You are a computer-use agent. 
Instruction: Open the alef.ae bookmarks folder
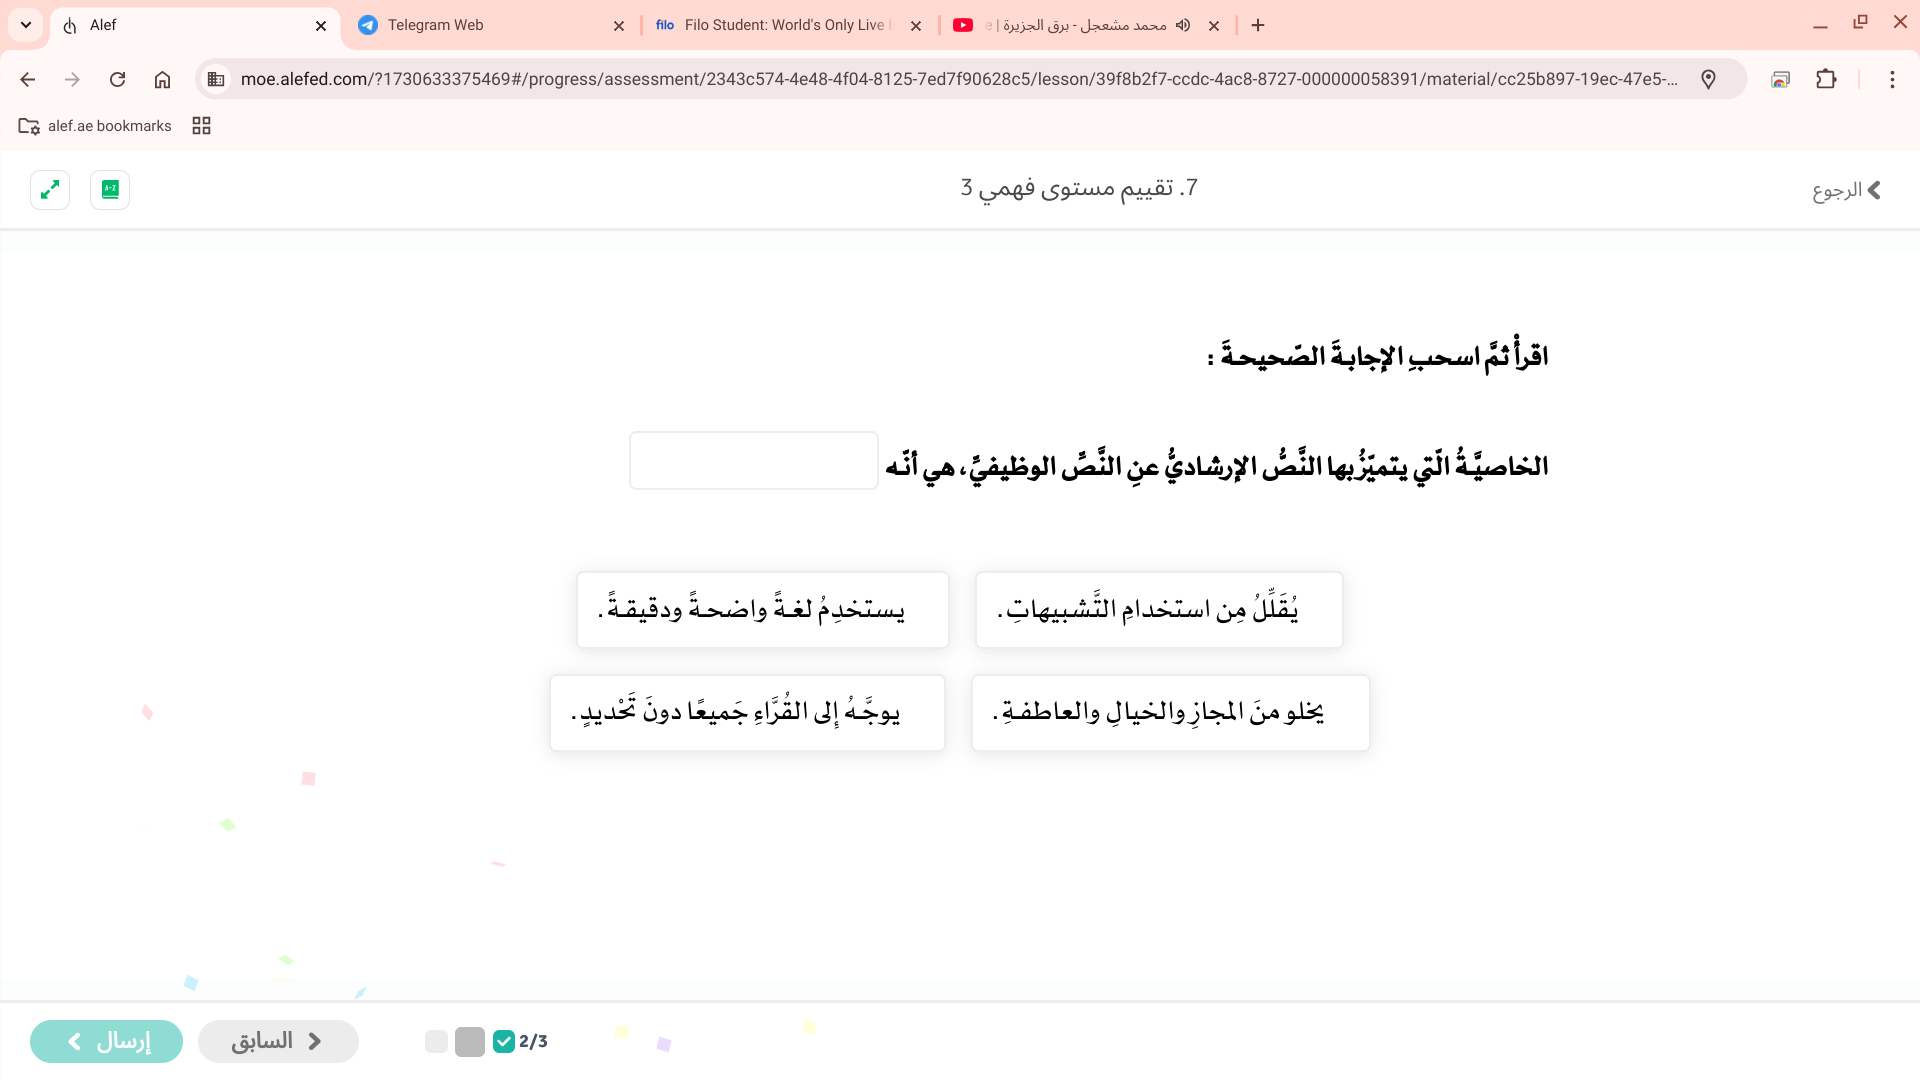point(95,126)
